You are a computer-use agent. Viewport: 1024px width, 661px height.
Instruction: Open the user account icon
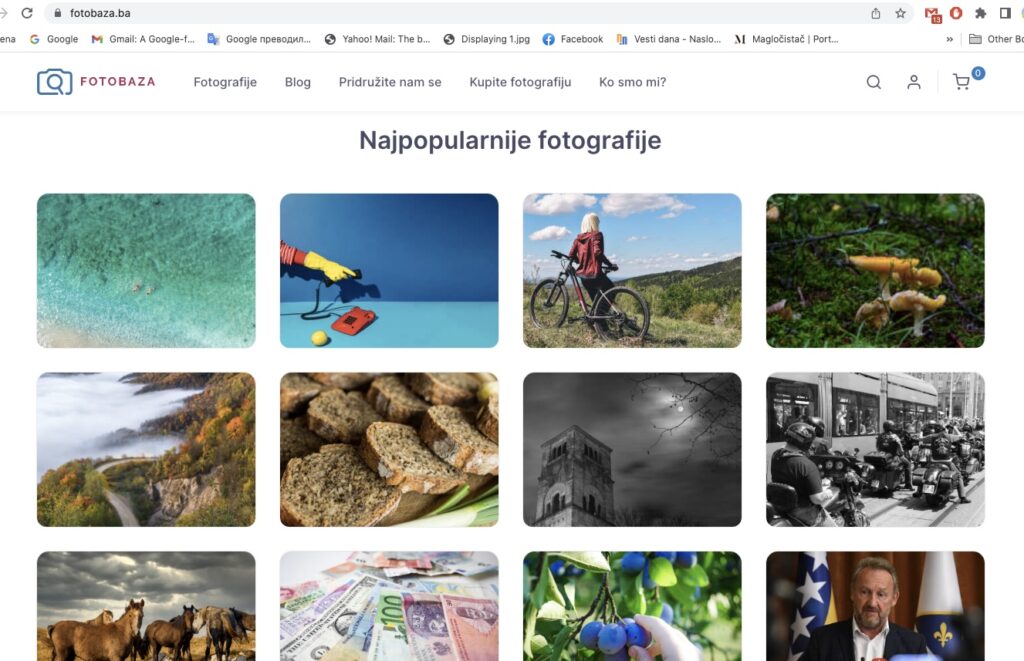[x=914, y=82]
